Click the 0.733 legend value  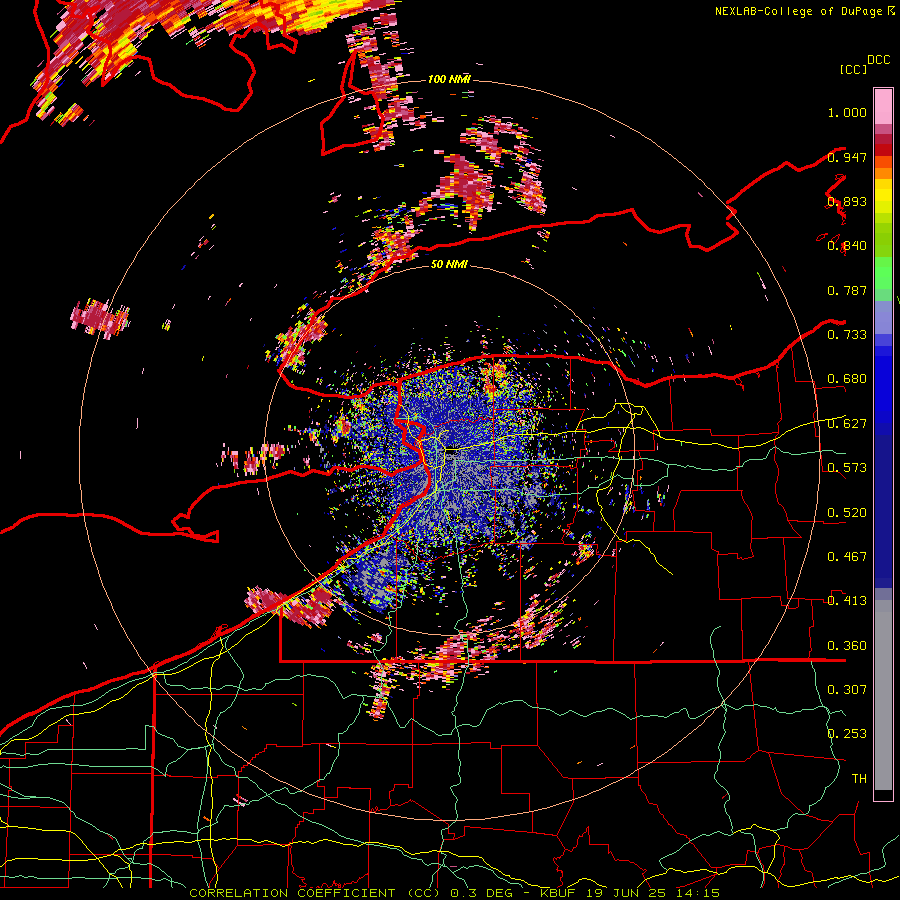coord(847,335)
